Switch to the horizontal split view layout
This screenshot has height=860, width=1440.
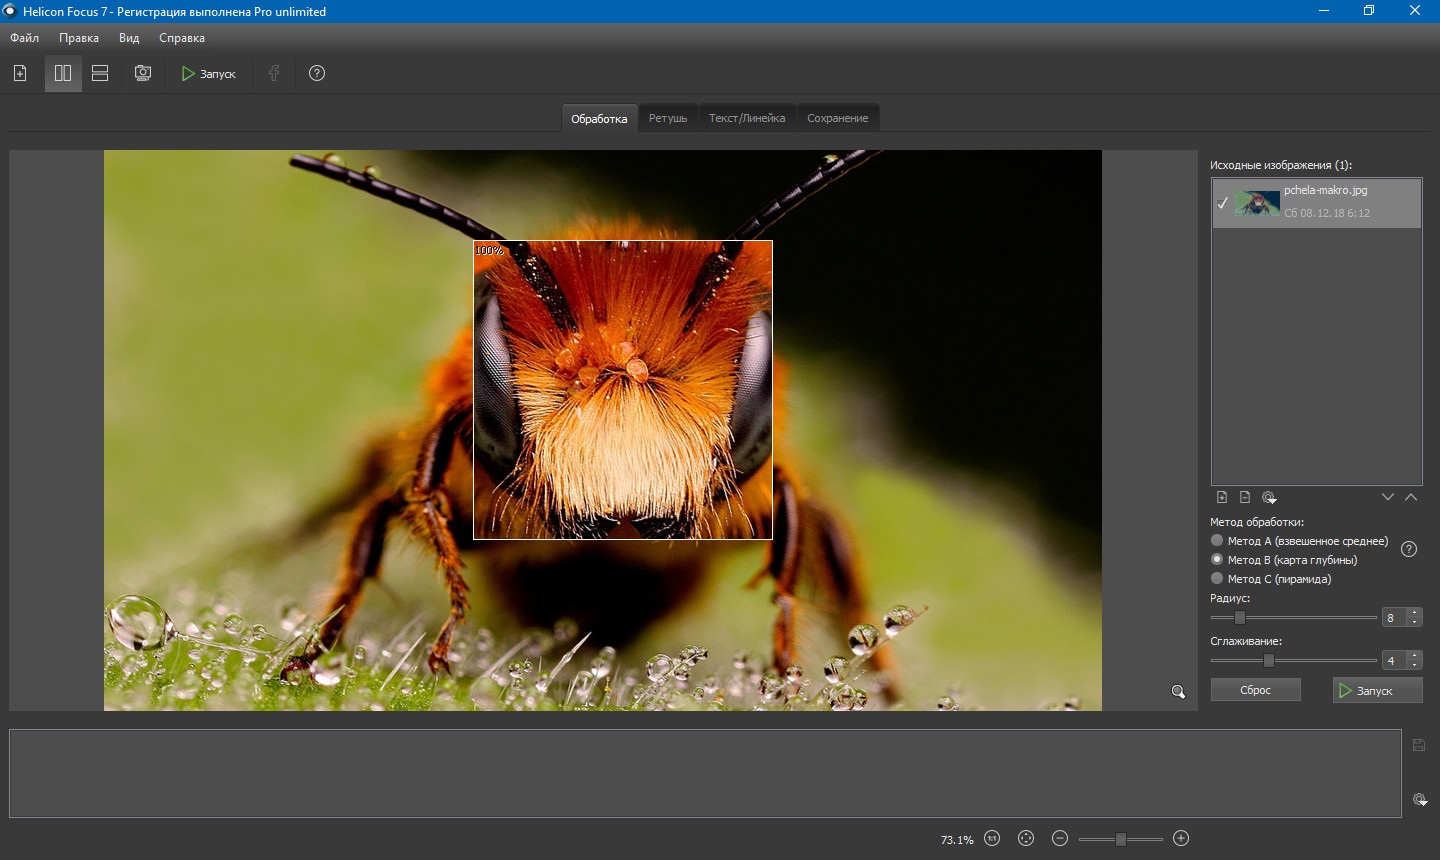(100, 73)
